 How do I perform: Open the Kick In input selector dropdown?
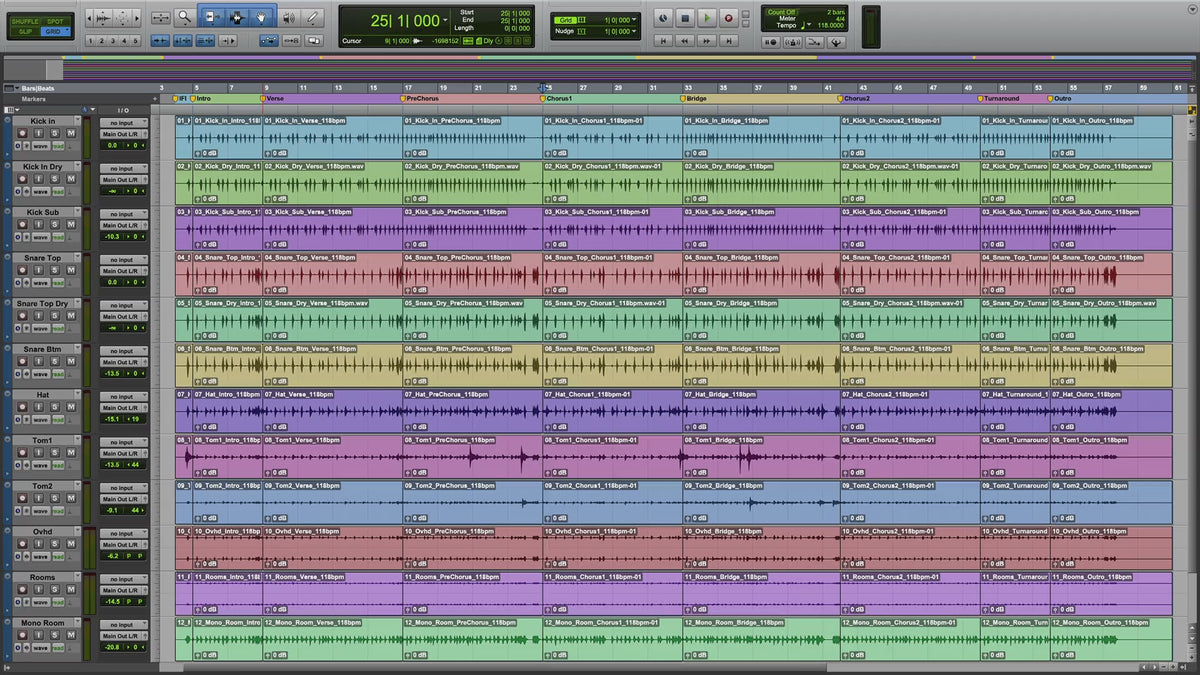pyautogui.click(x=123, y=123)
